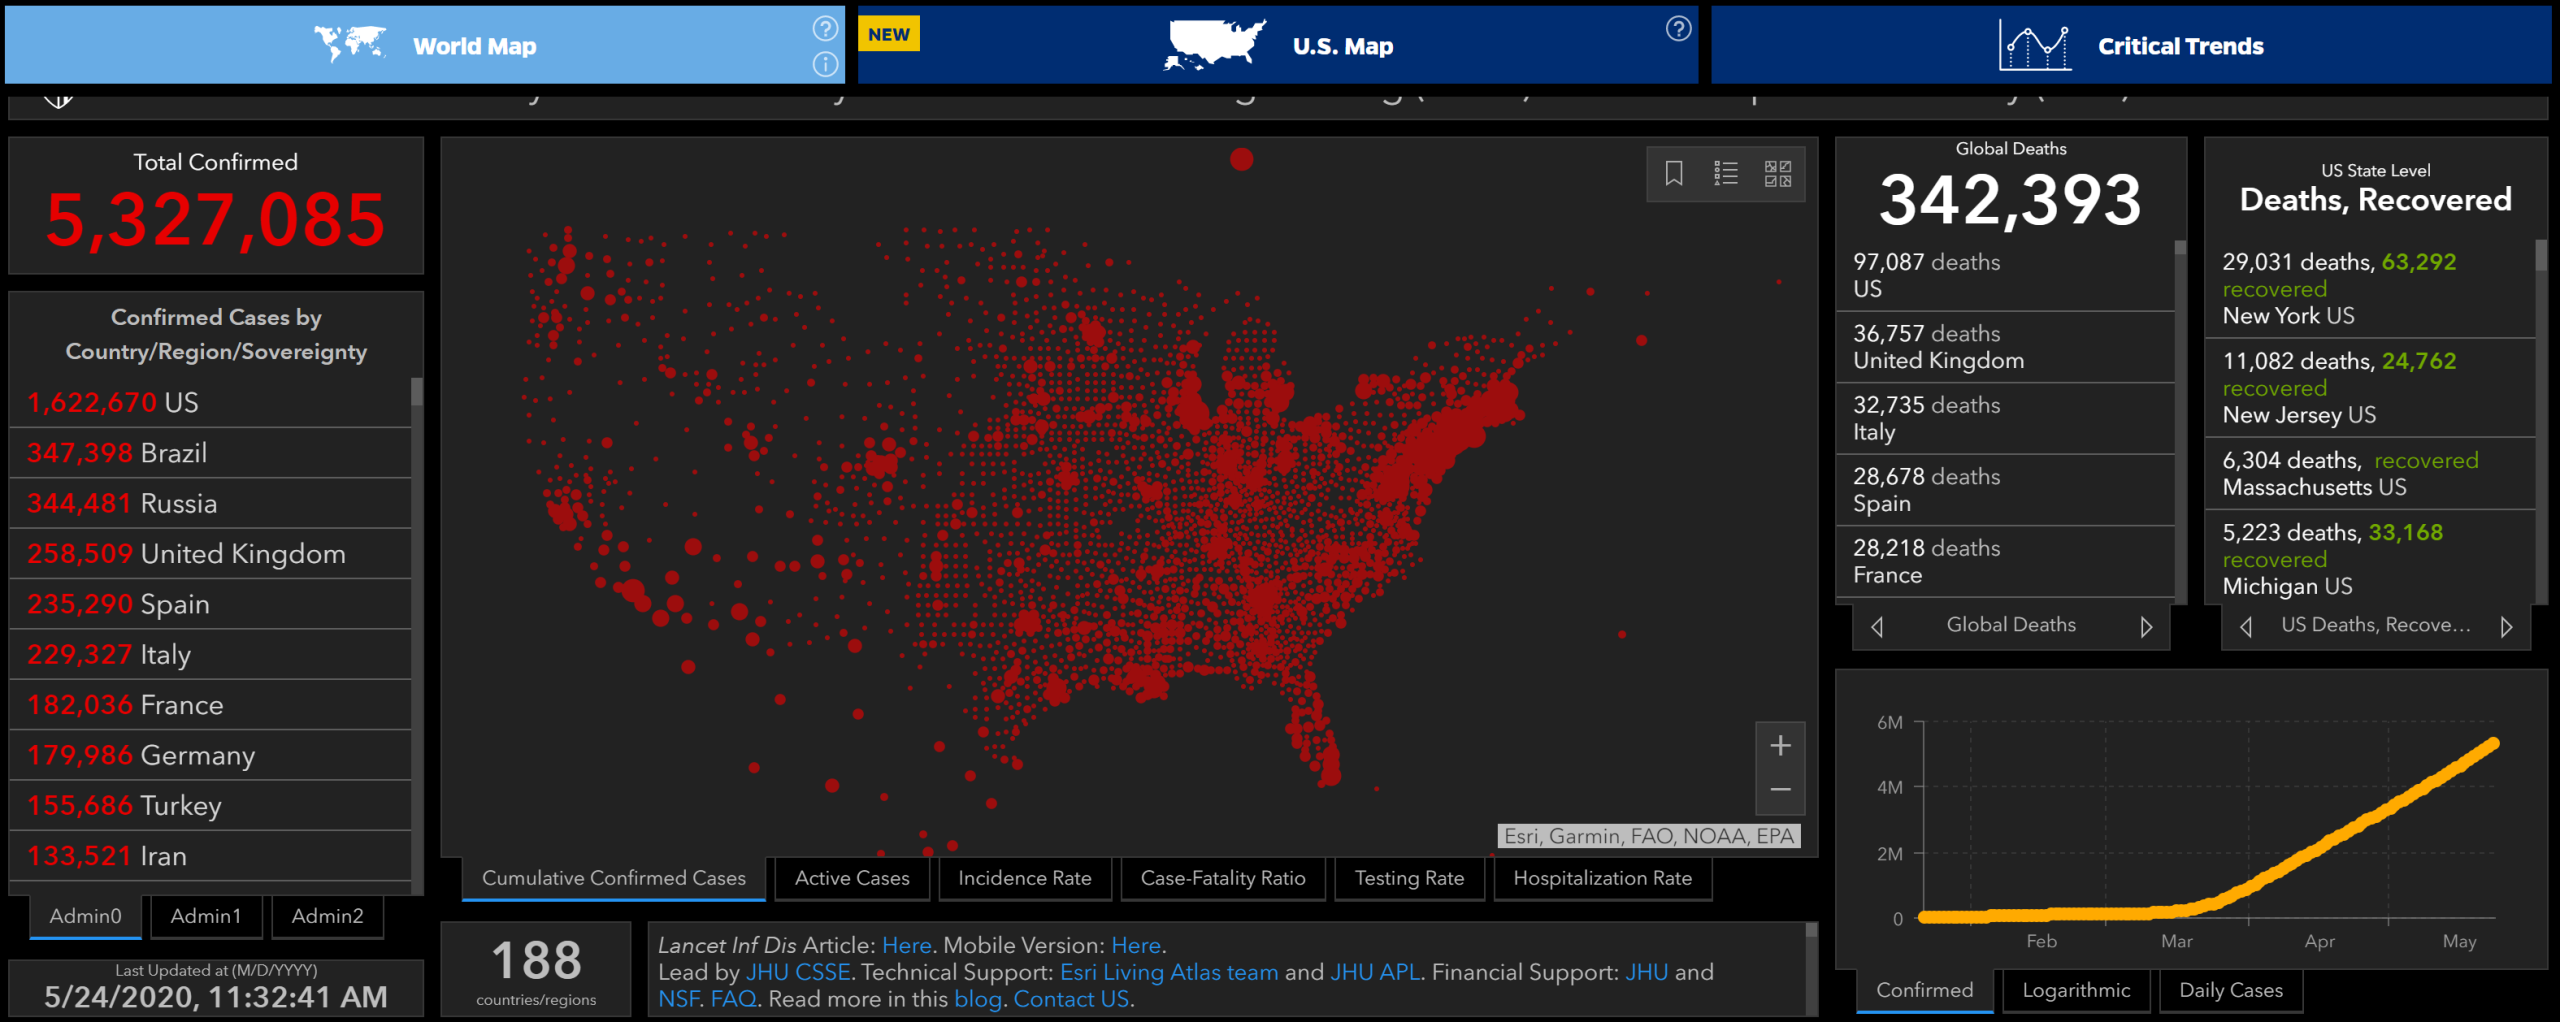Show the map legend list icon
This screenshot has height=1022, width=2560.
point(1725,174)
